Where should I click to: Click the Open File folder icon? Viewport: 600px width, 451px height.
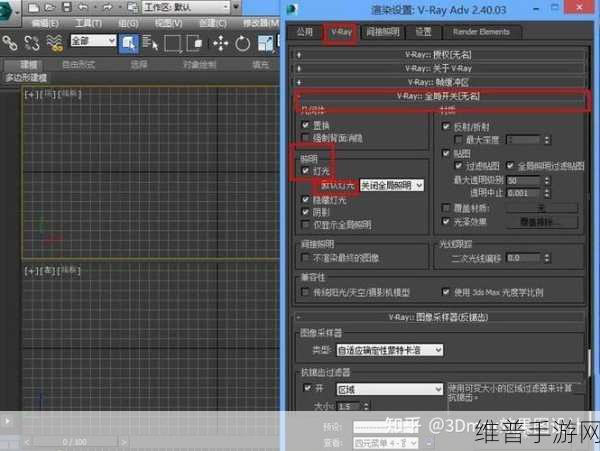tap(49, 7)
